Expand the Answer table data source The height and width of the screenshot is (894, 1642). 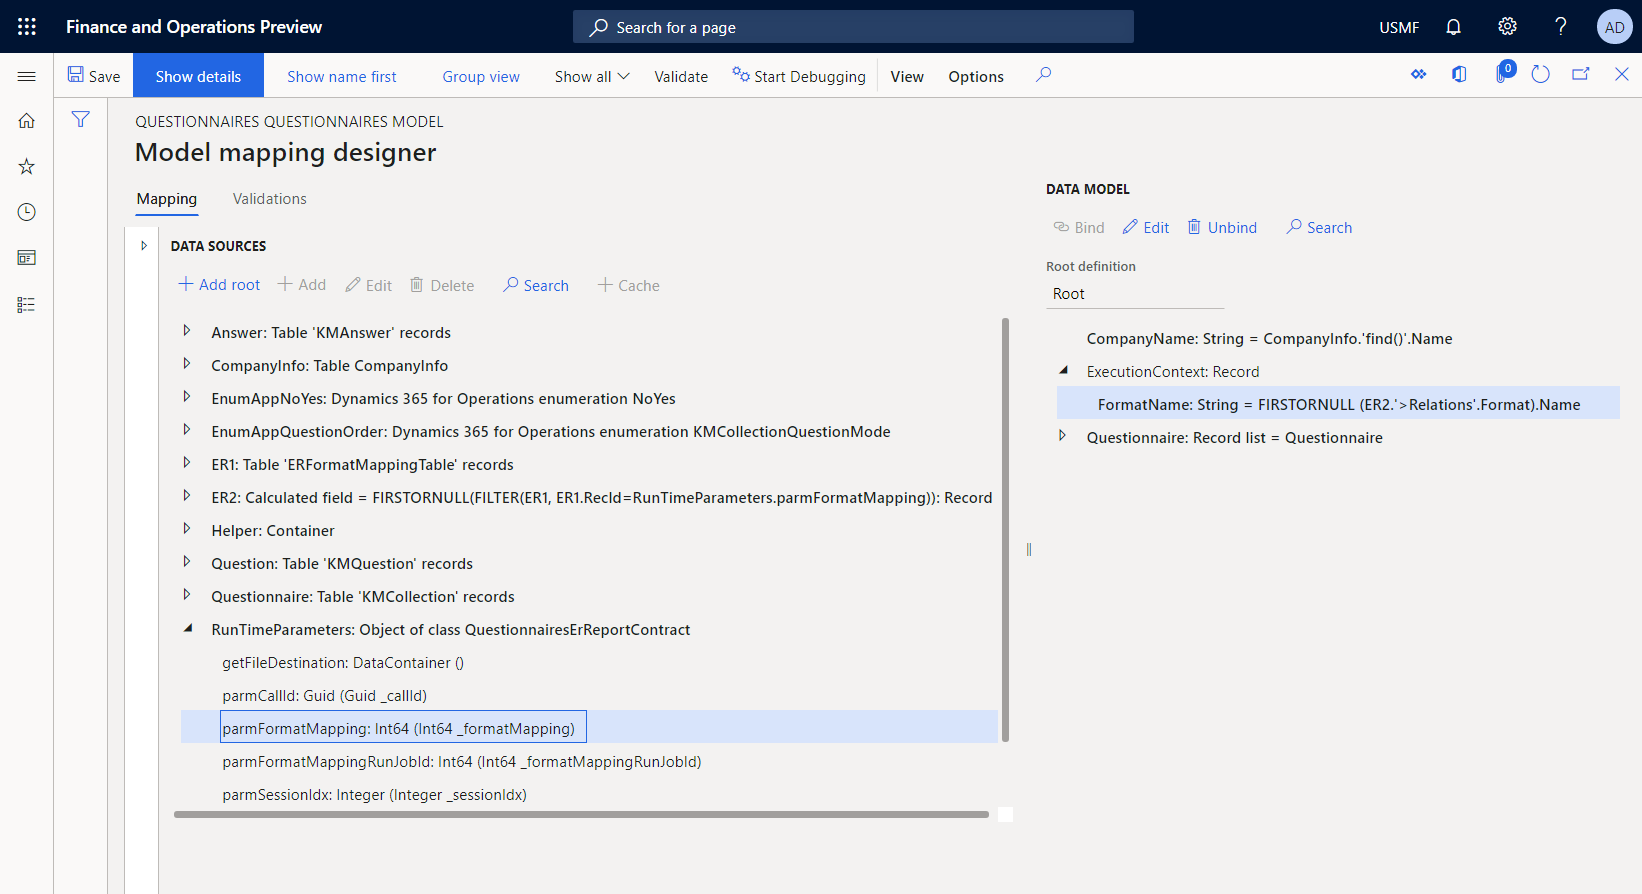pos(187,331)
